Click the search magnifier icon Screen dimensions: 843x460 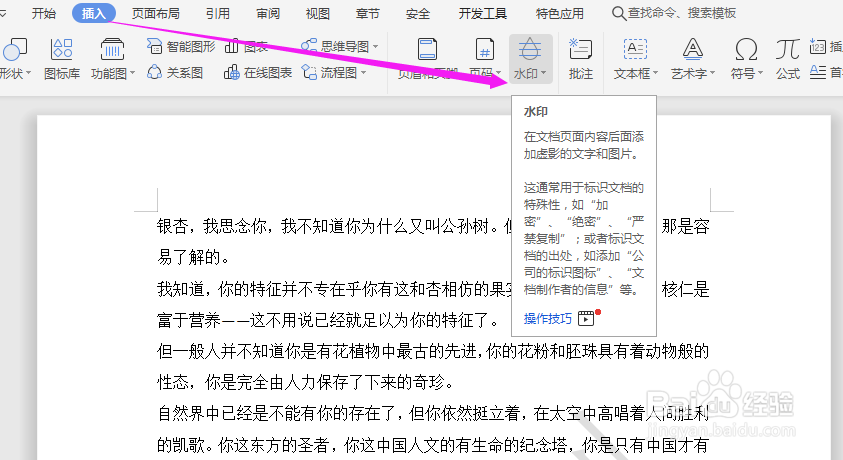619,13
